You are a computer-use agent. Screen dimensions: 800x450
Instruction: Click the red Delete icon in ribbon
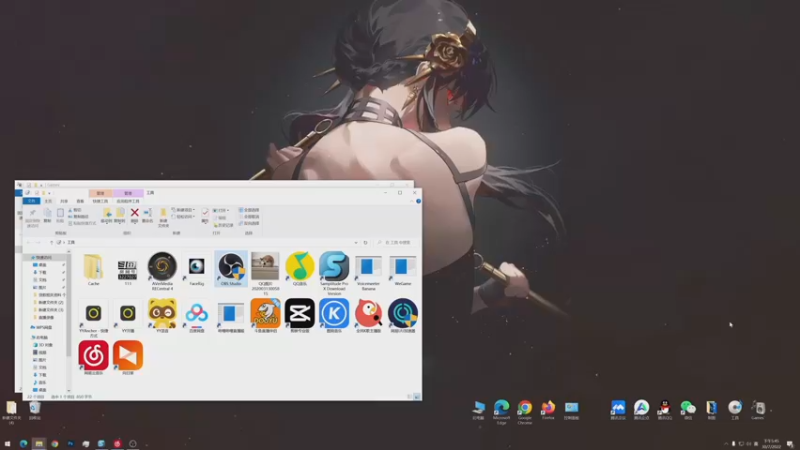tap(134, 215)
